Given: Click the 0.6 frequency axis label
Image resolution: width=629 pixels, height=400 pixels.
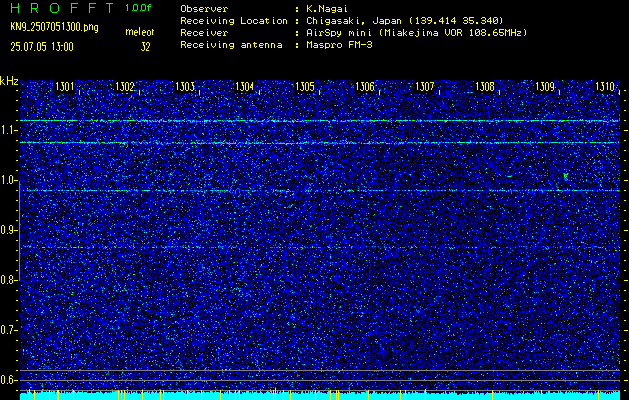Looking at the screenshot, I should pos(8,380).
